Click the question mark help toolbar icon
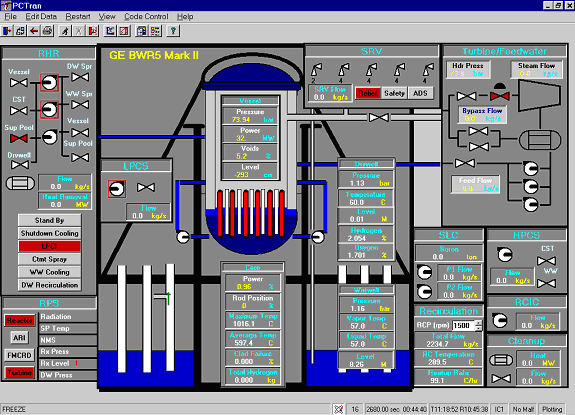The image size is (575, 415). tap(173, 31)
